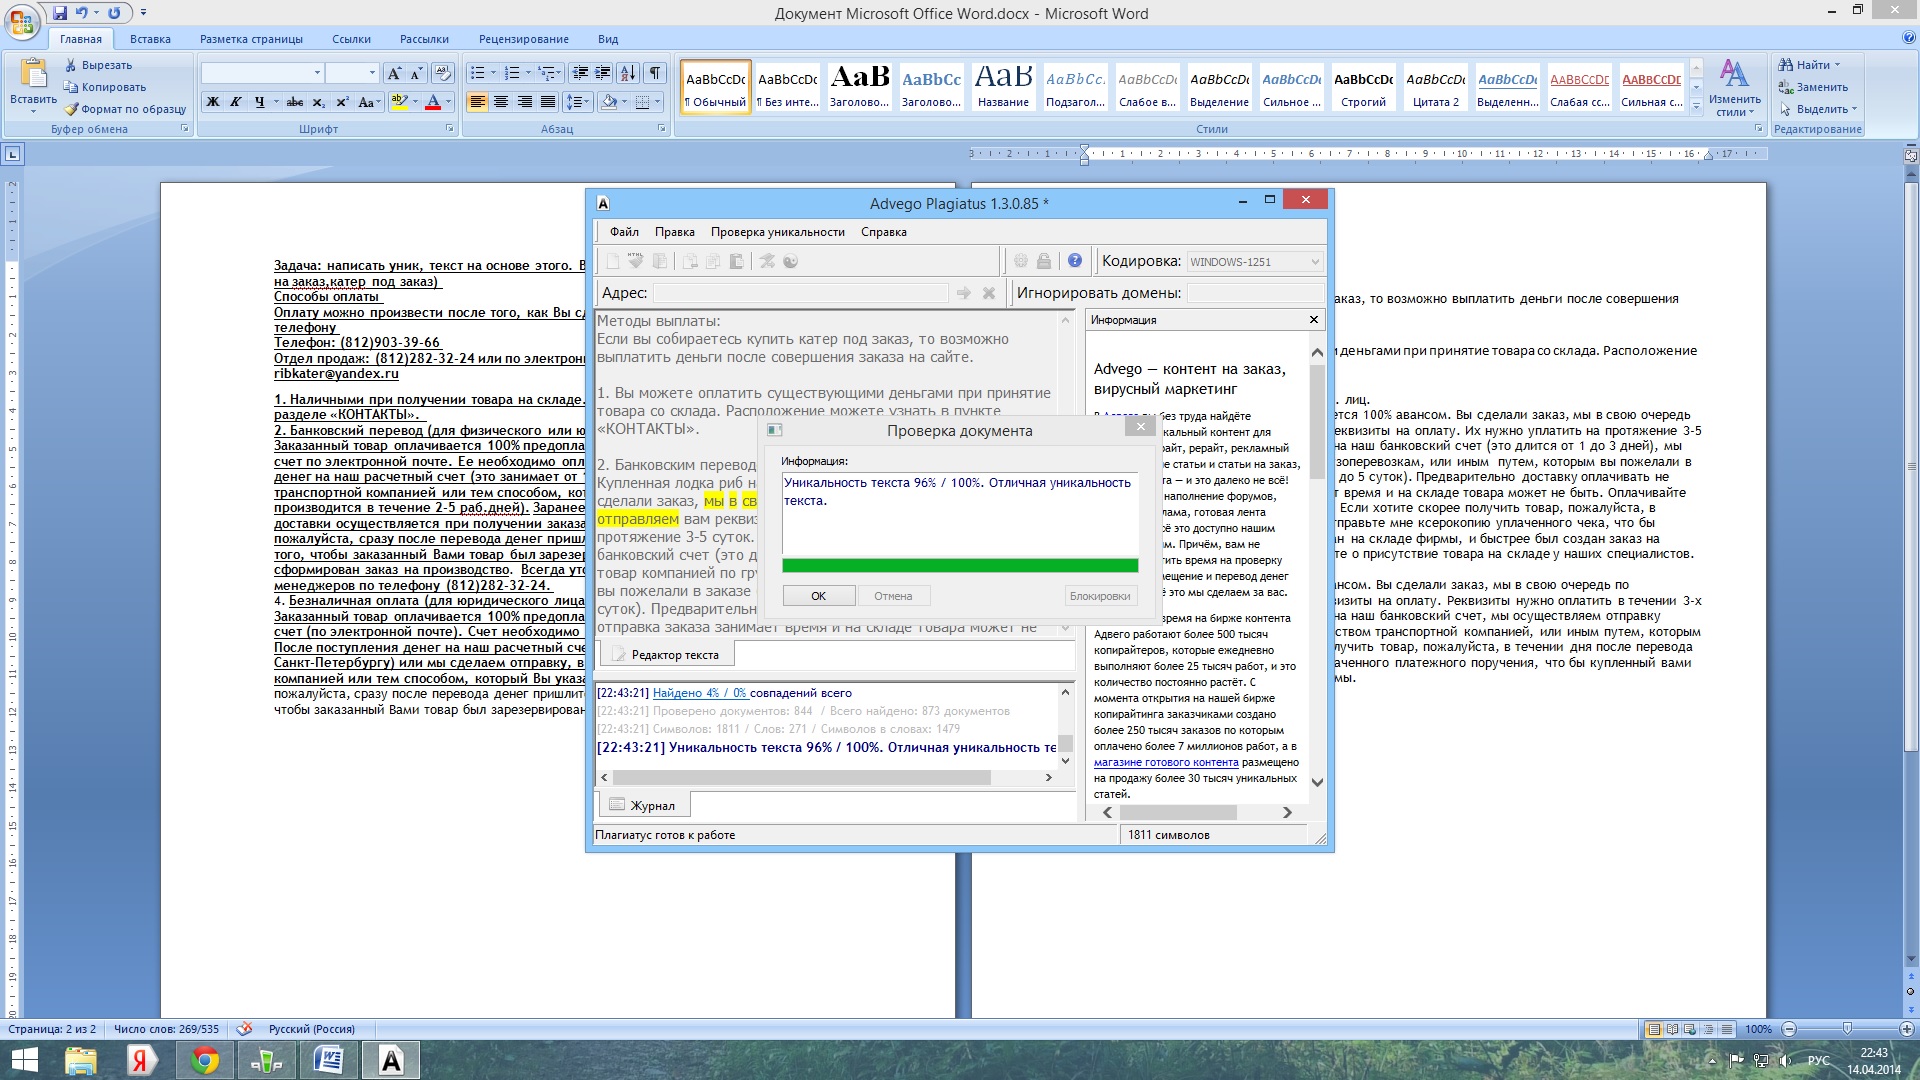Open Yandex browser from the taskbar

pos(141,1060)
